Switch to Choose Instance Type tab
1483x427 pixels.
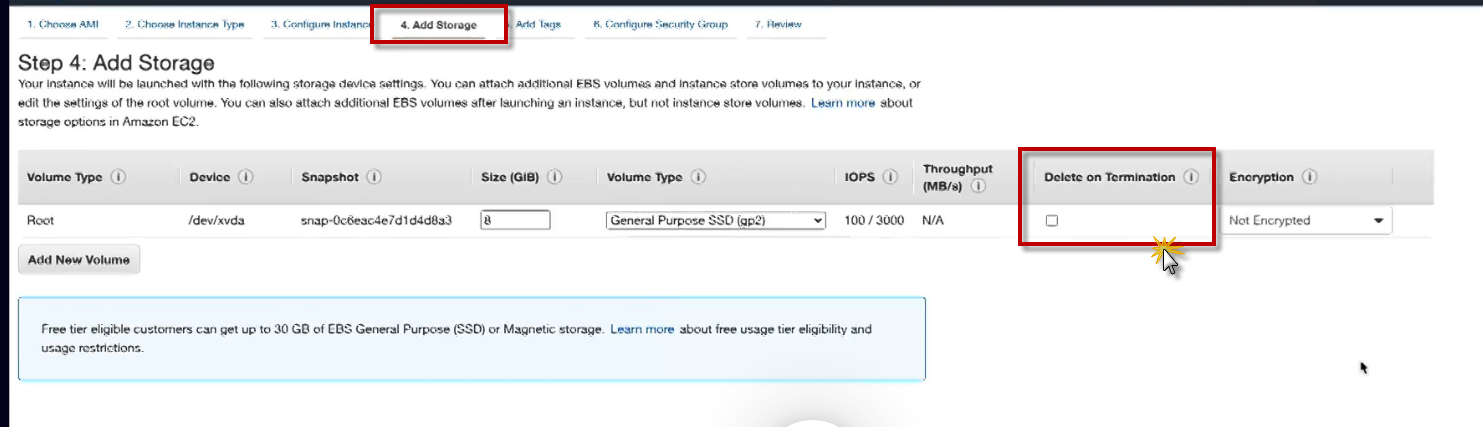184,24
